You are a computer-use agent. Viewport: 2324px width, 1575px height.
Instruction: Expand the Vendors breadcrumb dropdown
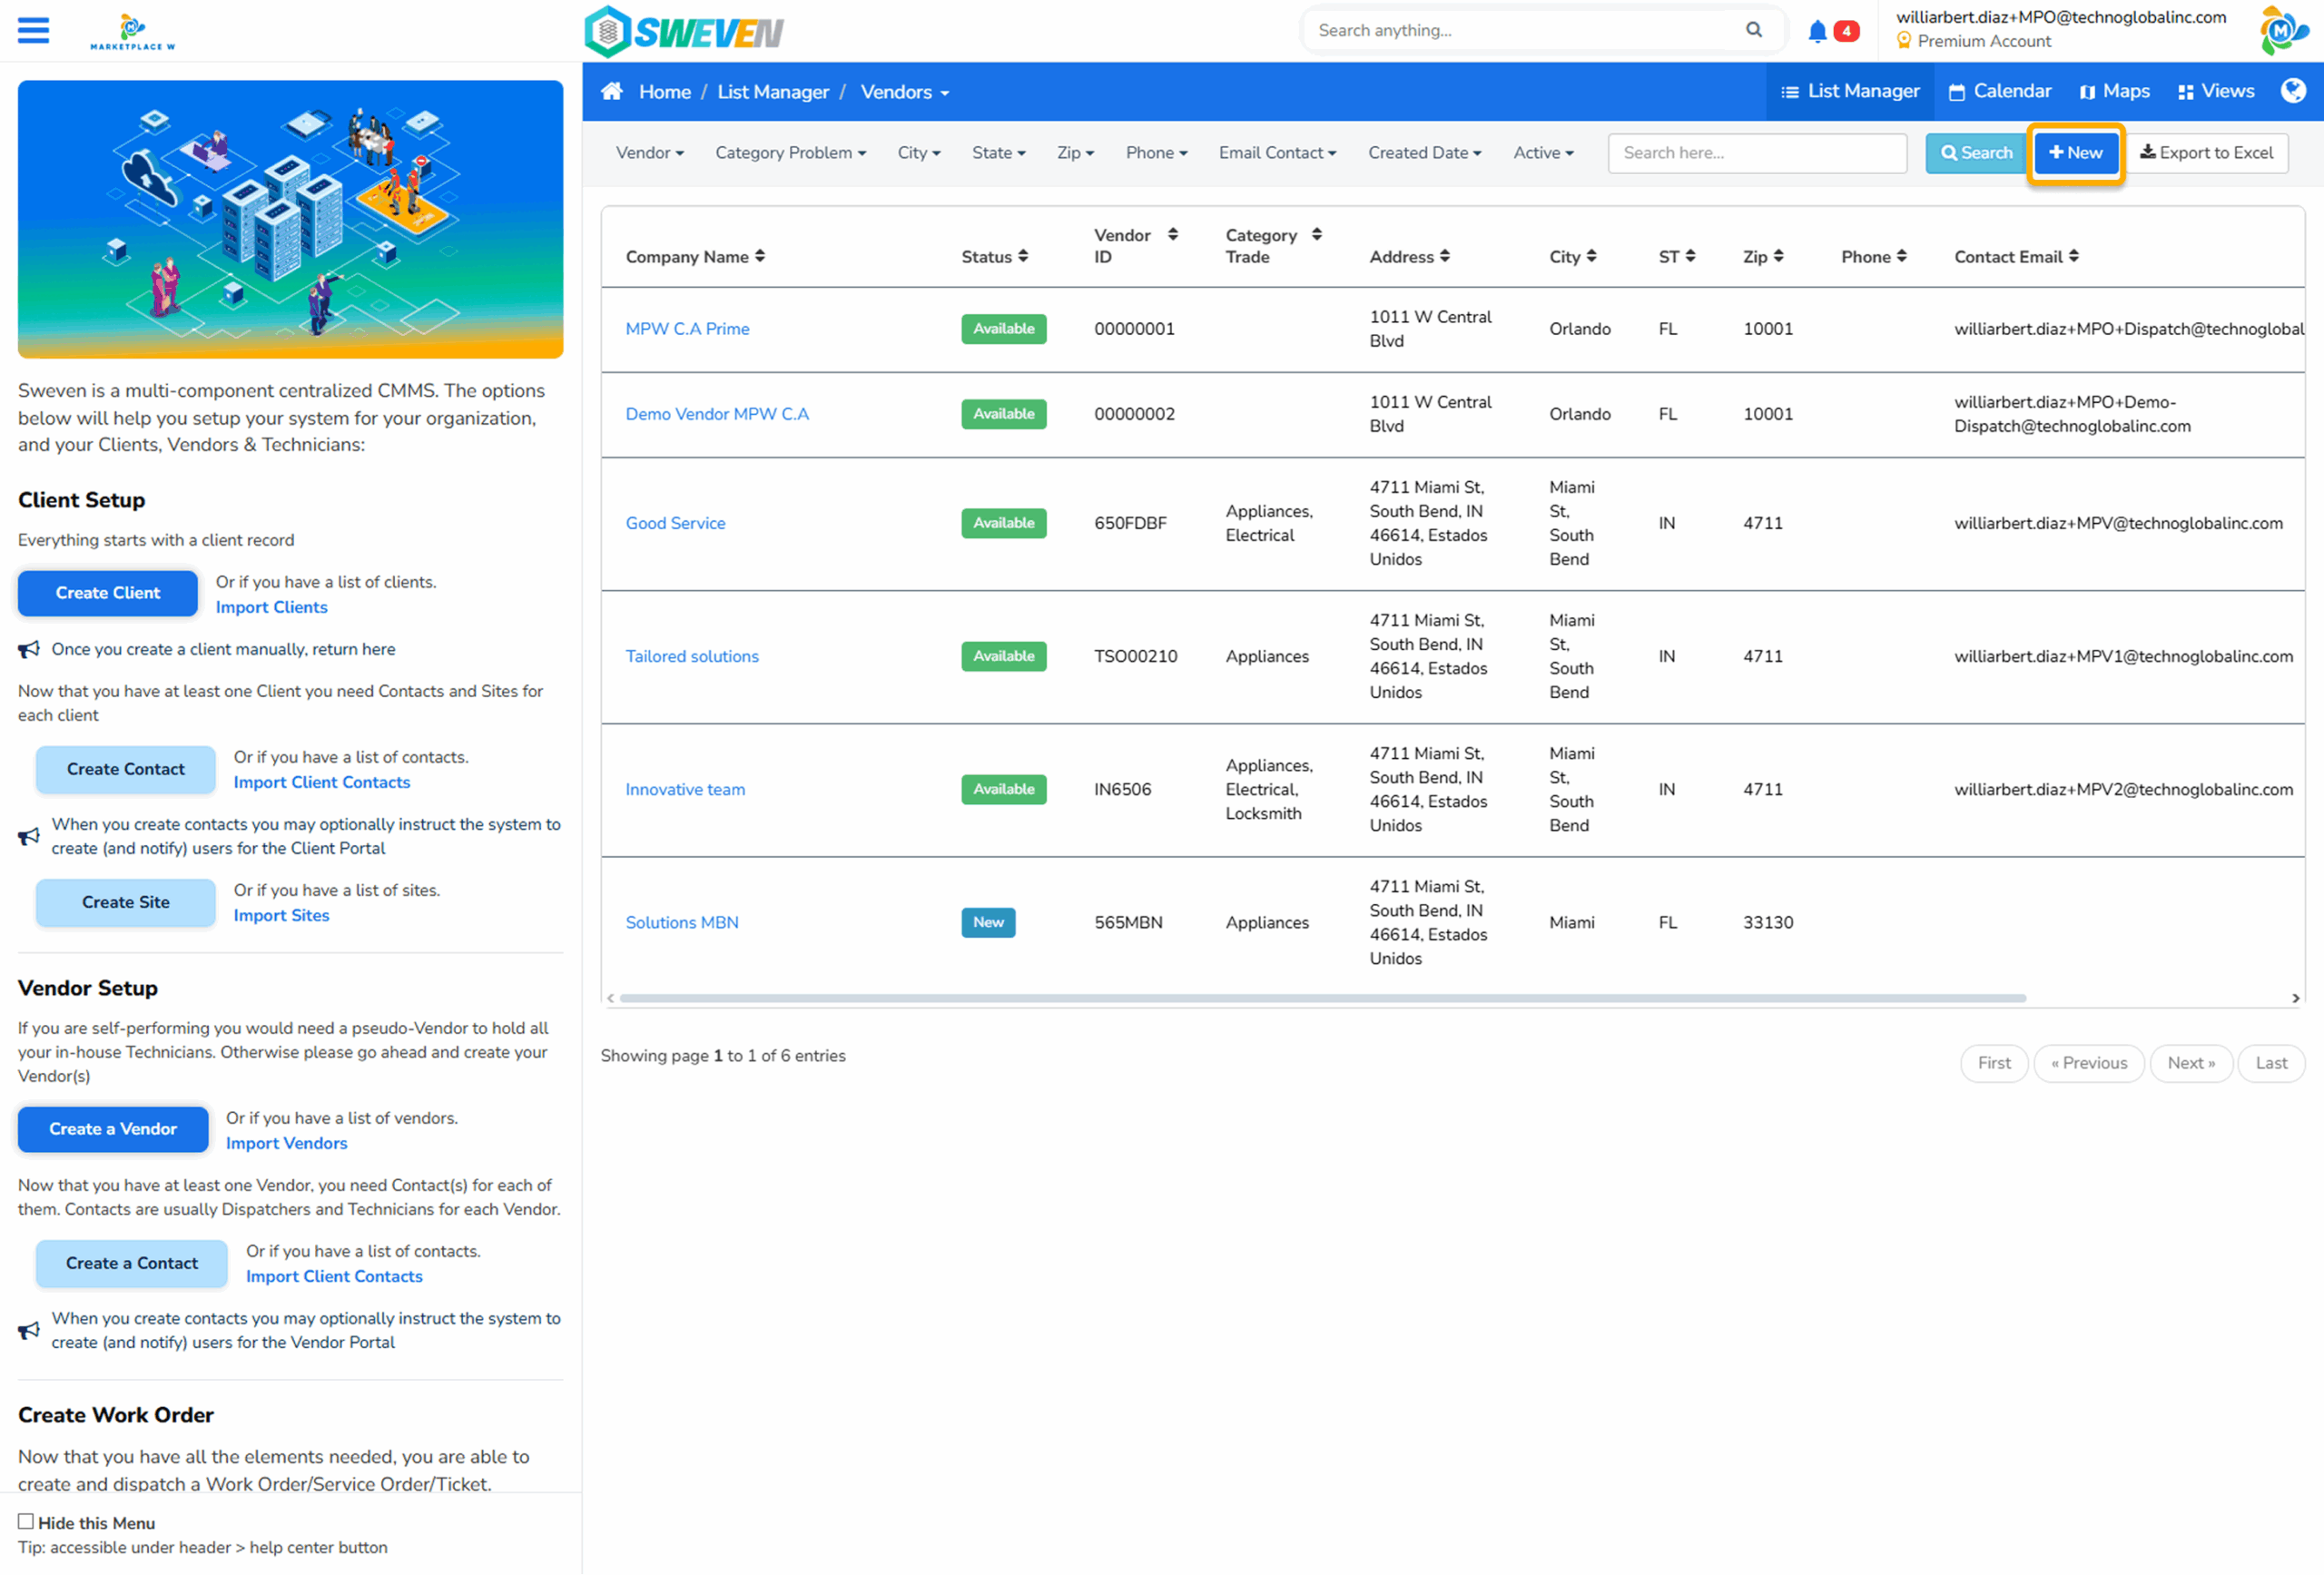(904, 92)
